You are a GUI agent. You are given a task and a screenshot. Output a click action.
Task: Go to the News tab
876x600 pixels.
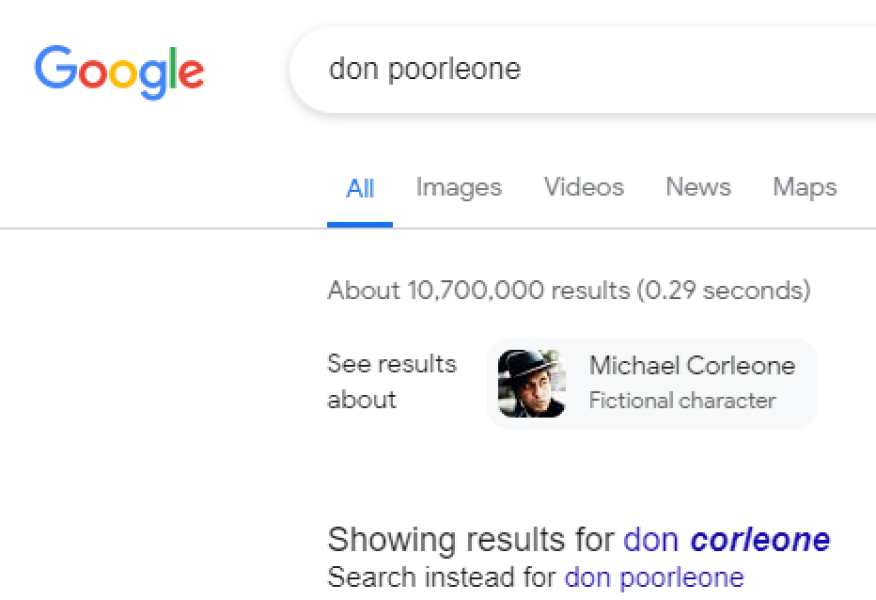[698, 187]
